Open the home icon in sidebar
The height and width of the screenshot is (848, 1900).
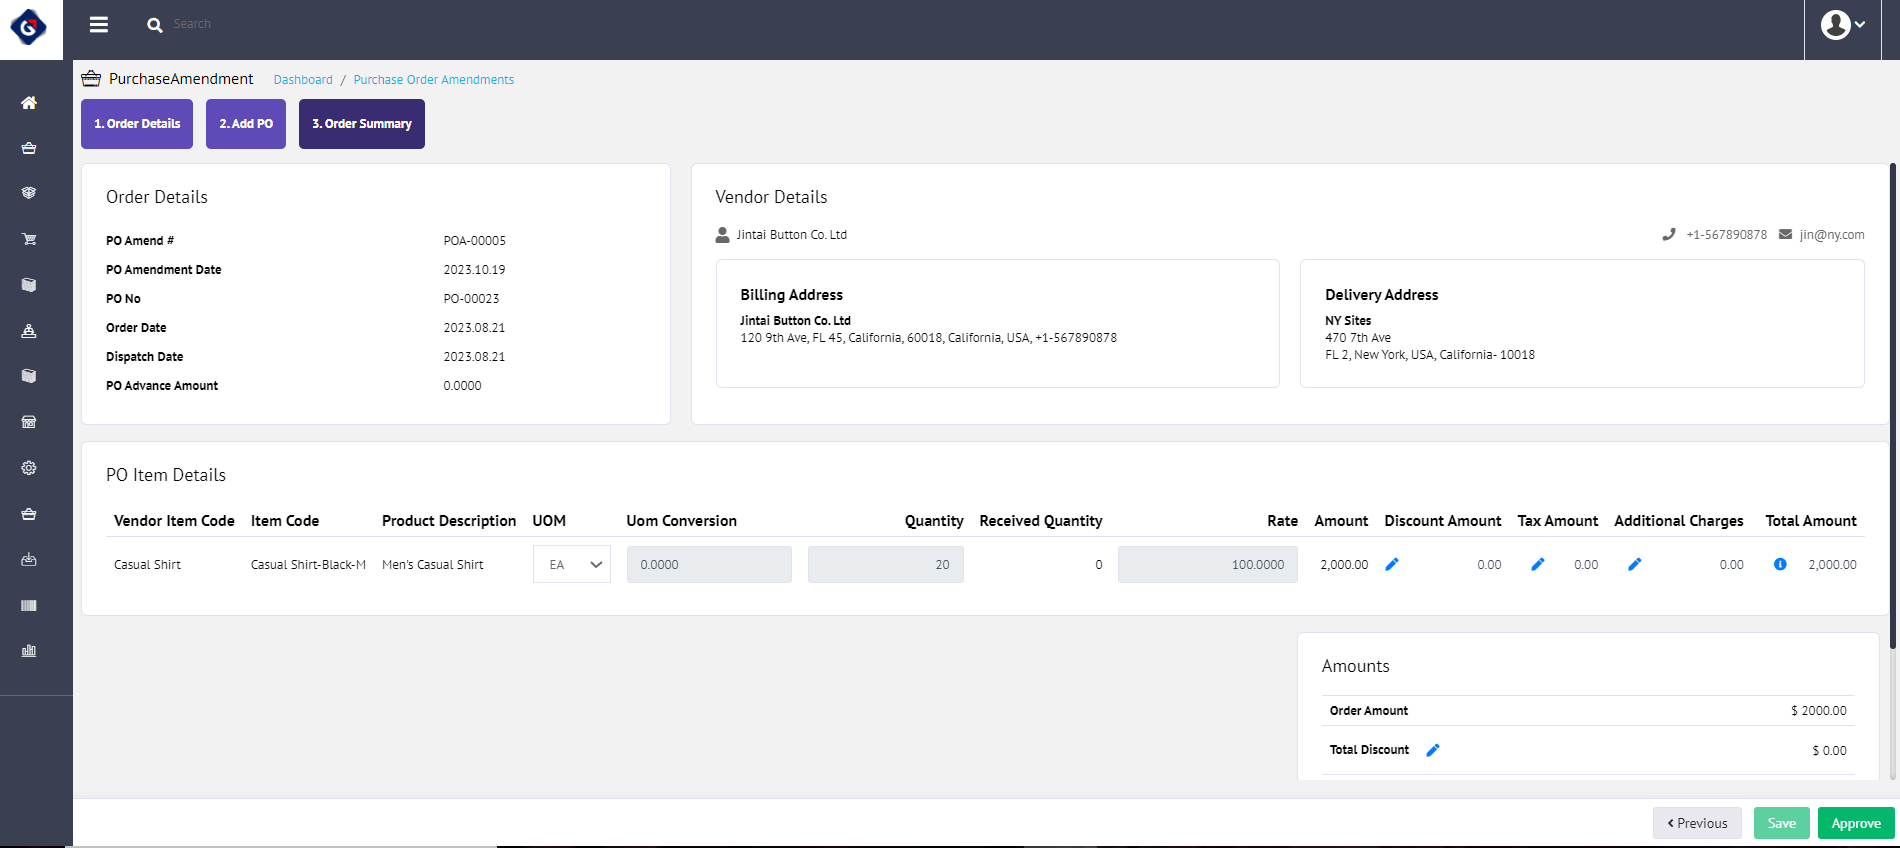click(x=29, y=103)
